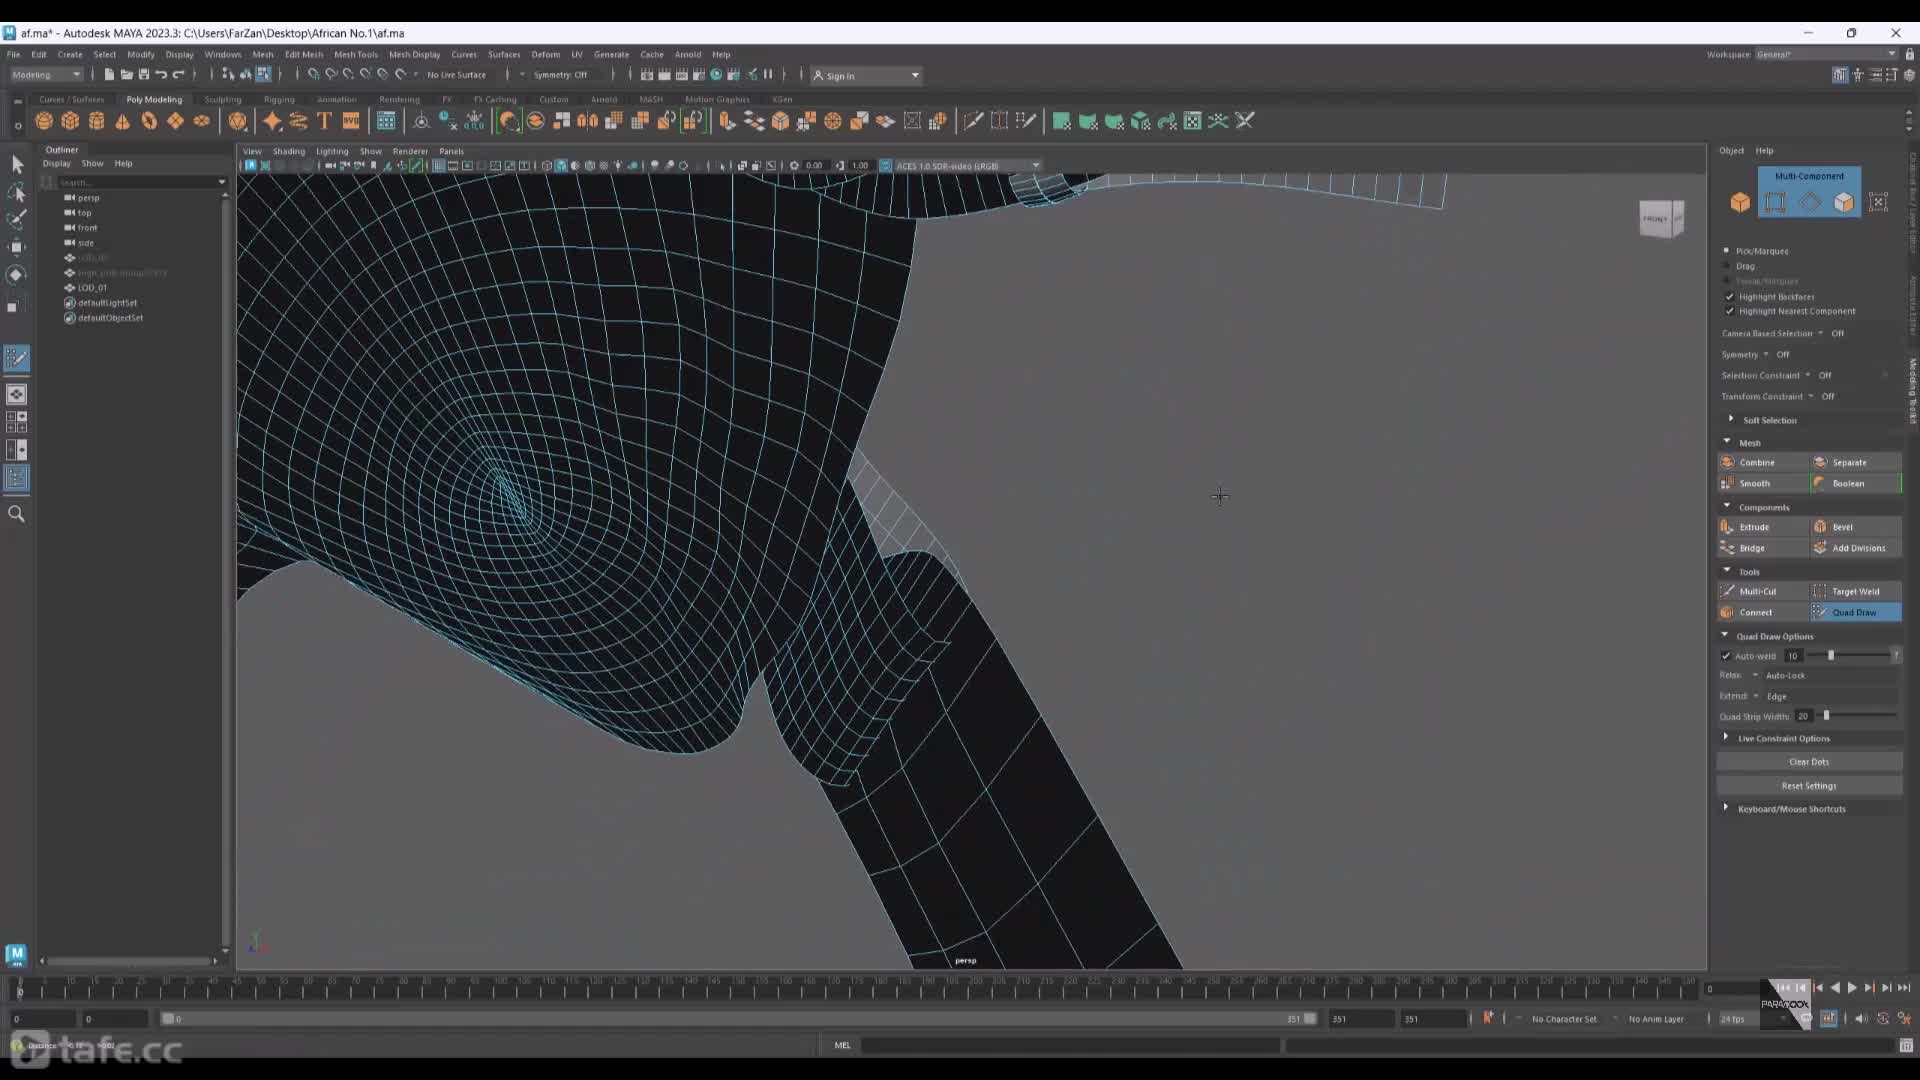
Task: Adjust the Quad Strip Width slider
Action: (x=1827, y=716)
